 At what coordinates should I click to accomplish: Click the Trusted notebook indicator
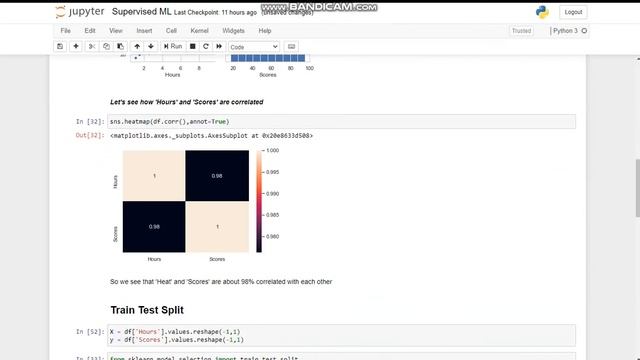(522, 31)
